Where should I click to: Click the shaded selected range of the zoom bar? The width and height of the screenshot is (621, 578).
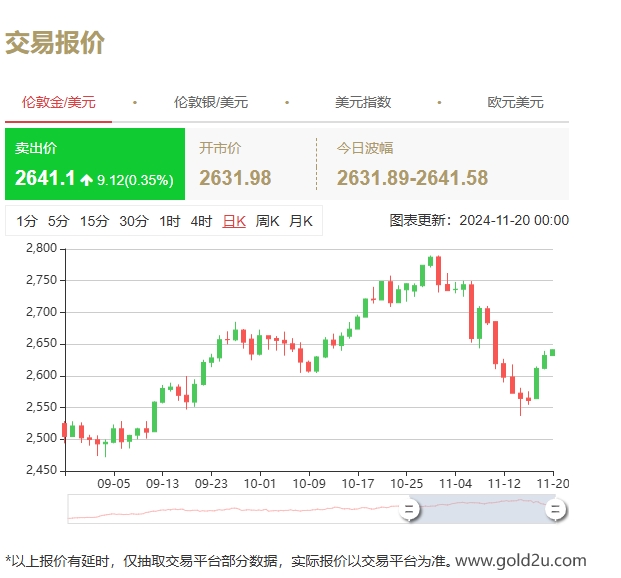click(482, 509)
